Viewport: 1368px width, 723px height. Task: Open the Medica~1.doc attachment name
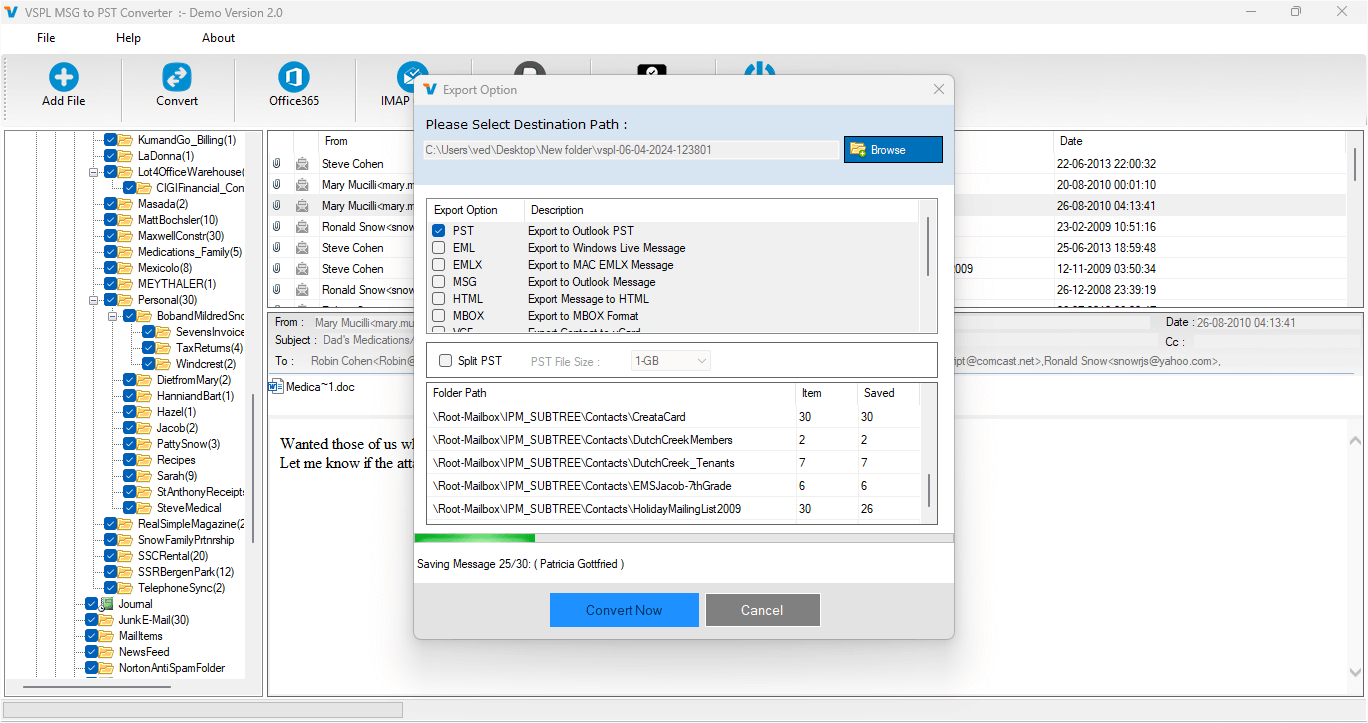[320, 387]
